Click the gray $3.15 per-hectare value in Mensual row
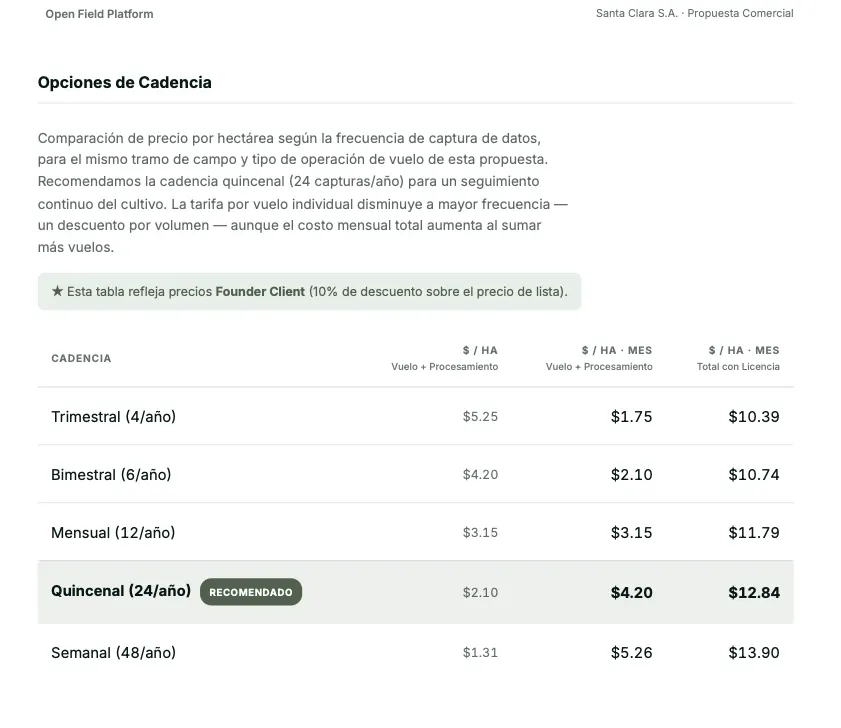Screen dimensions: 841x728 (480, 532)
